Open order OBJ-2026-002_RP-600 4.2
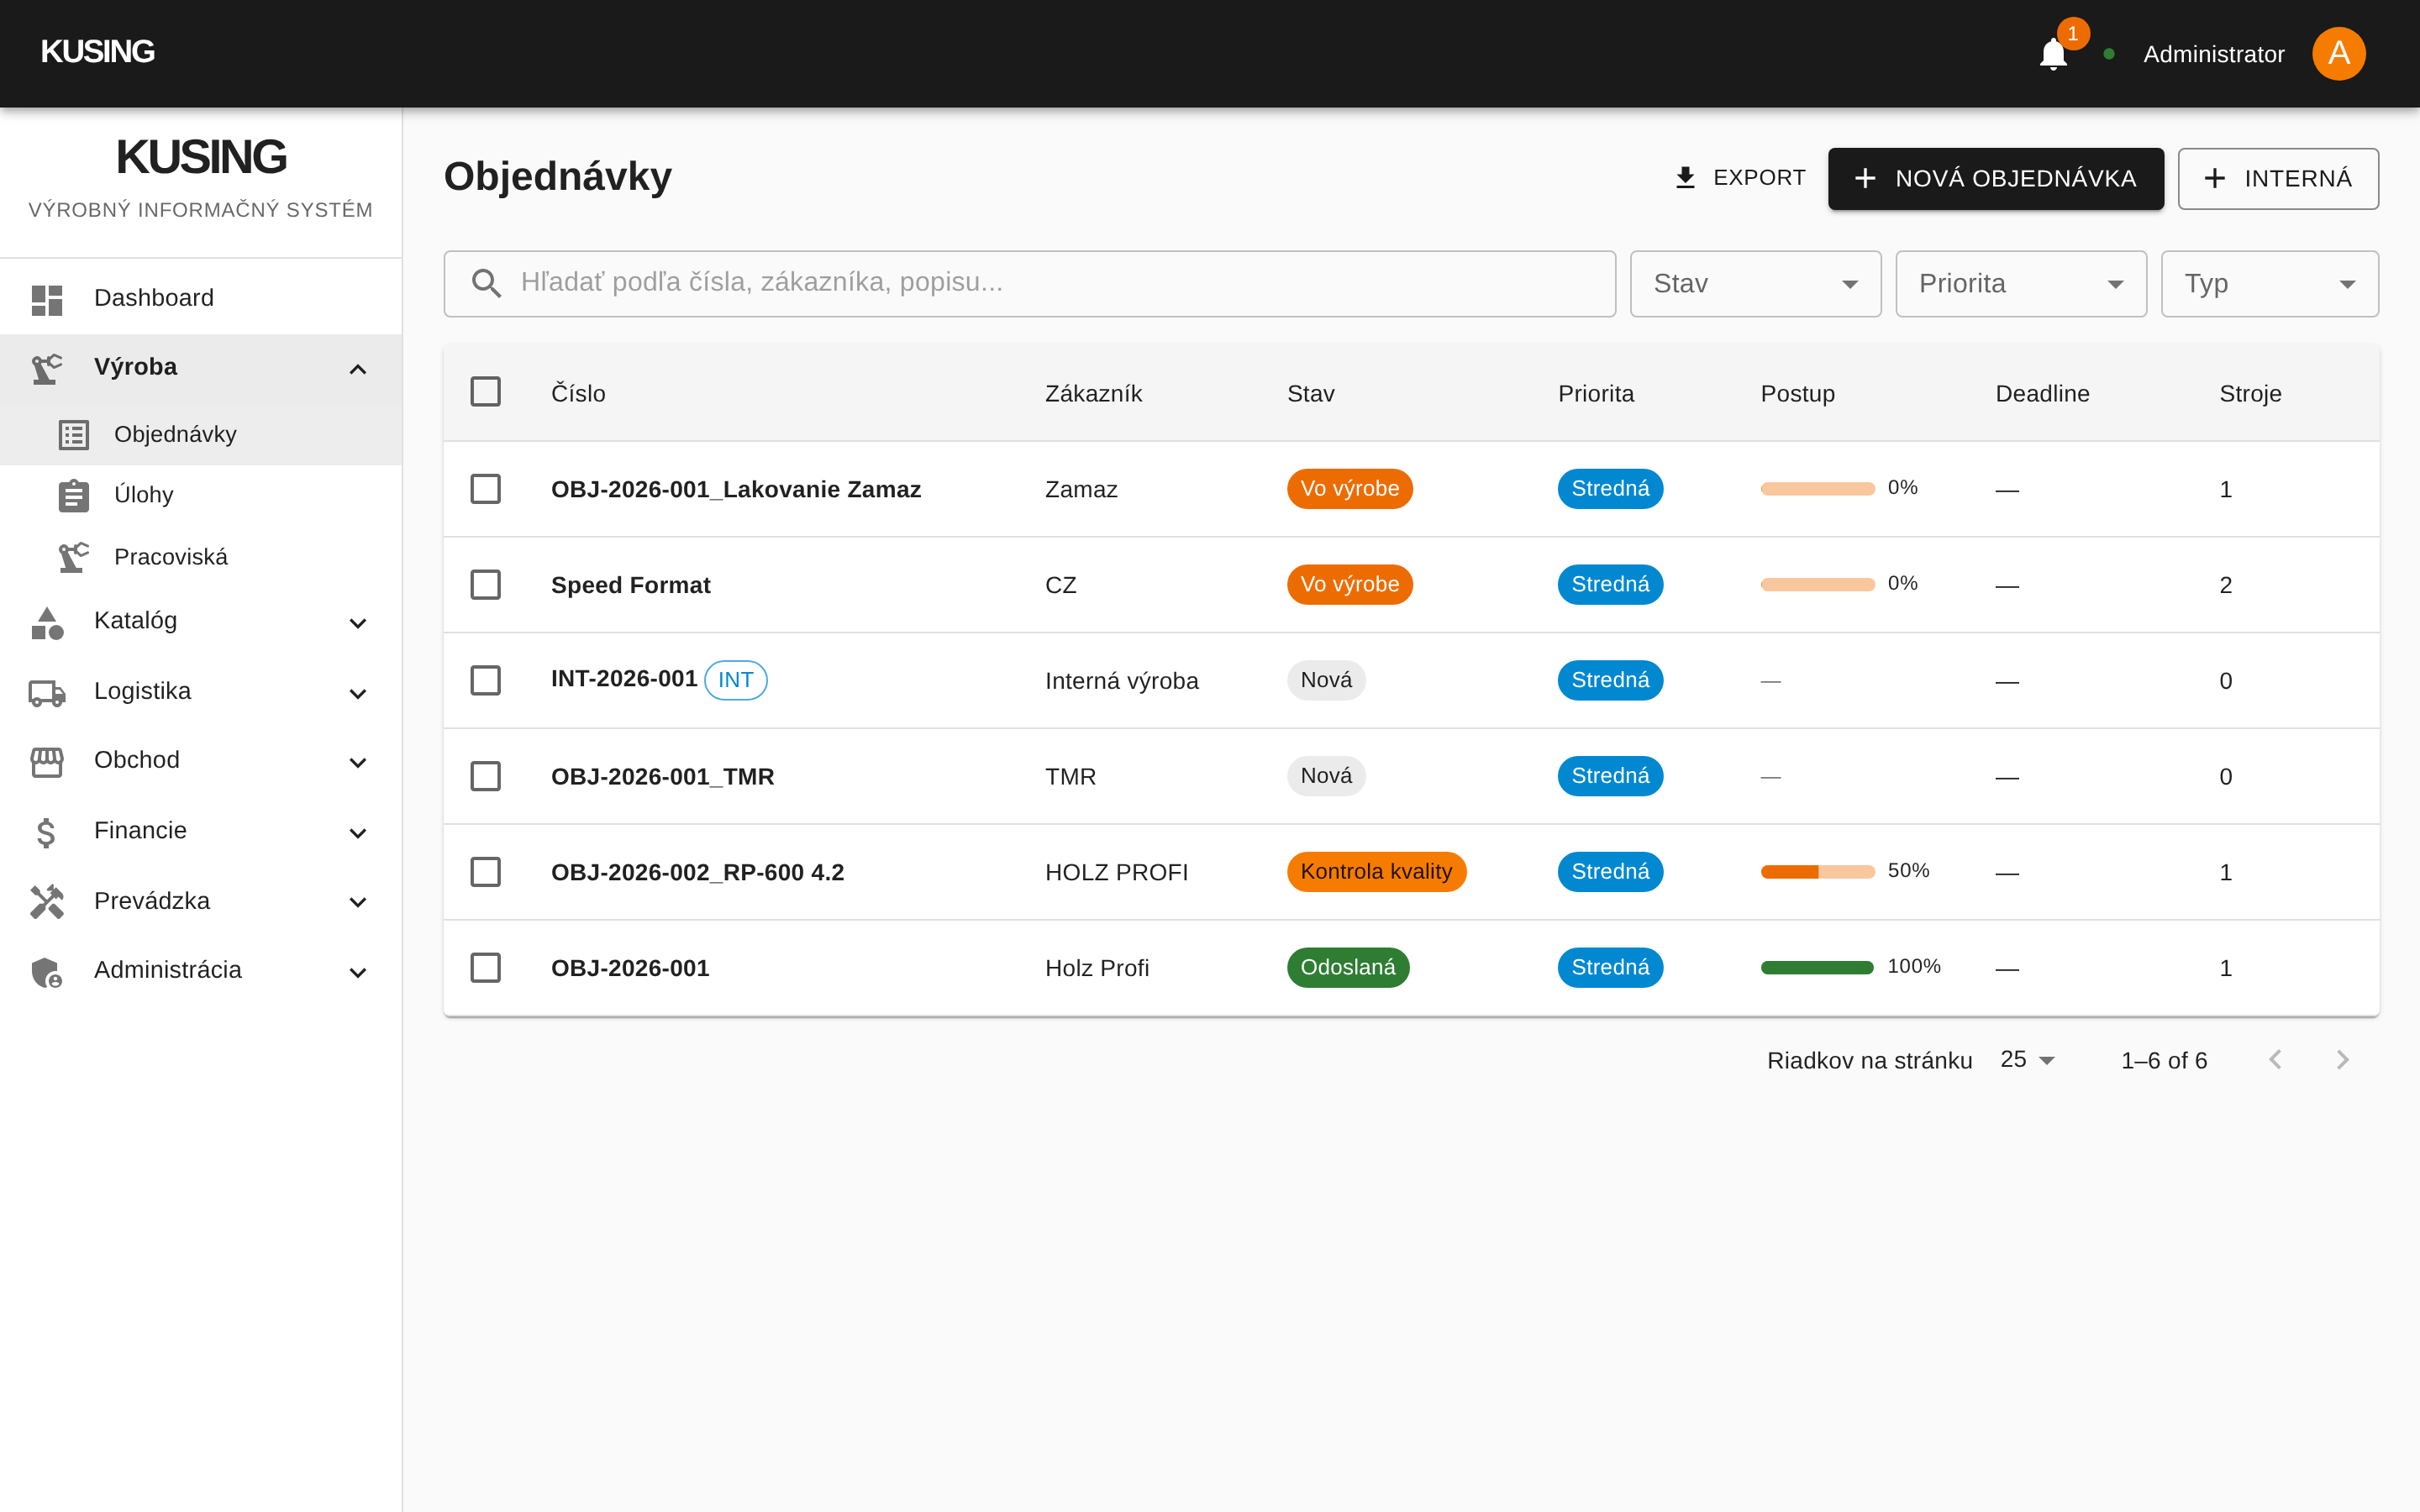 [697, 873]
